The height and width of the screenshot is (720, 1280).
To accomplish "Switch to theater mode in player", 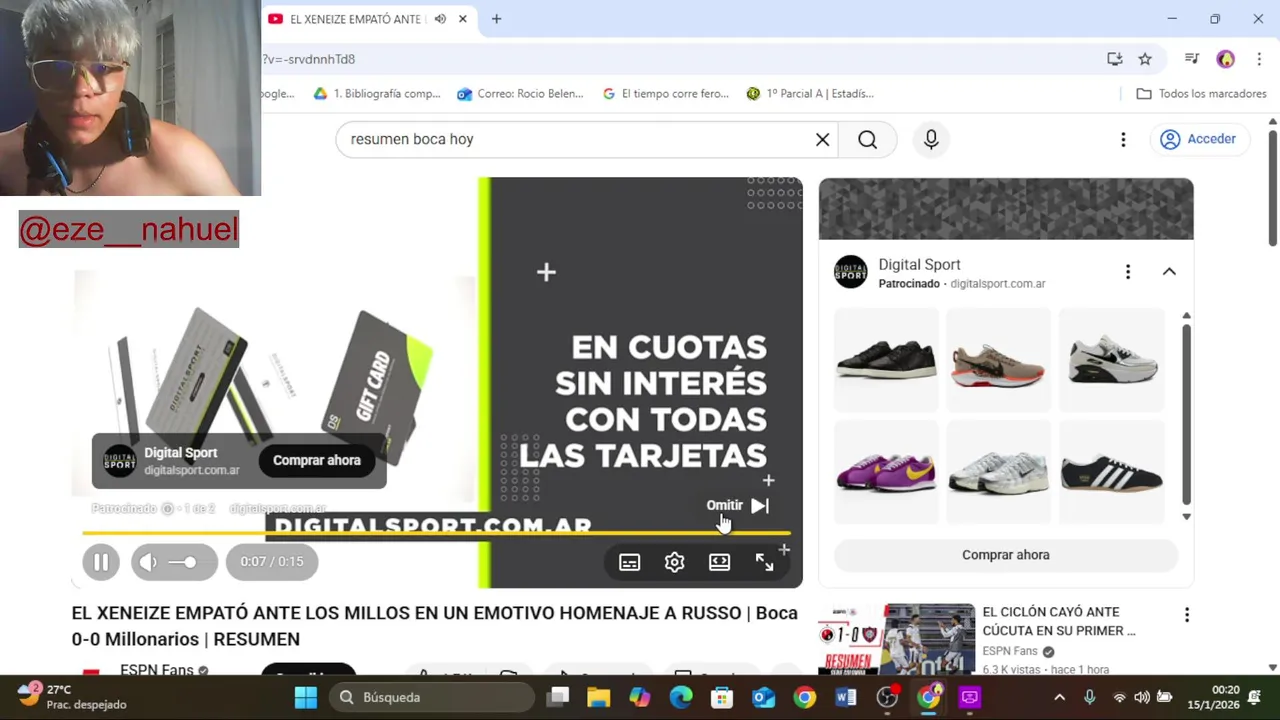I will [x=719, y=562].
